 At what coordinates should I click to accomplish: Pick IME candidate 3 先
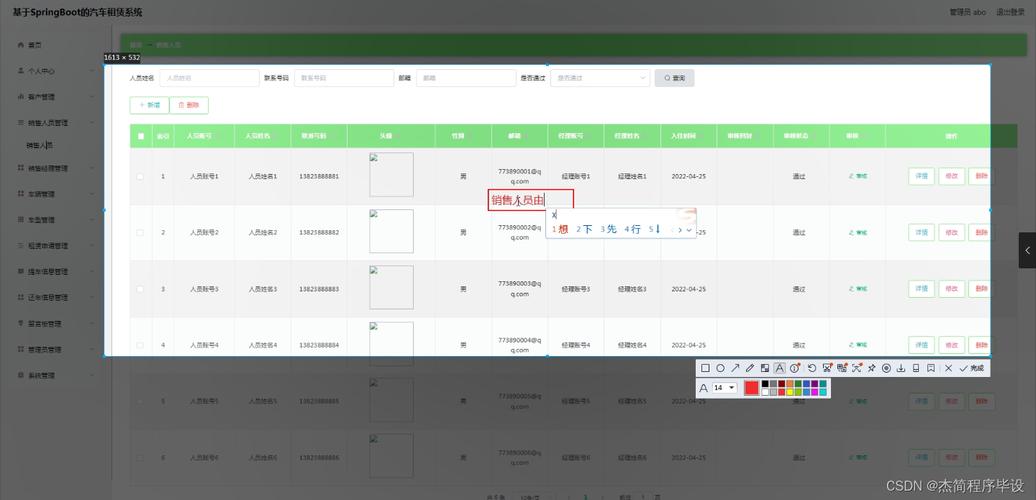(609, 229)
